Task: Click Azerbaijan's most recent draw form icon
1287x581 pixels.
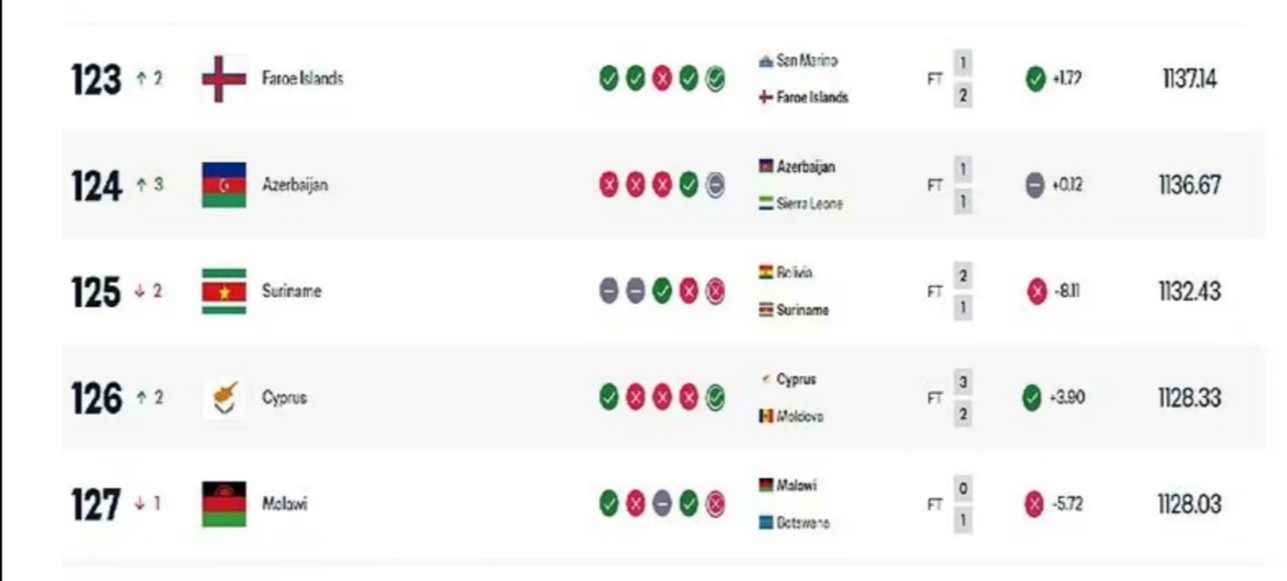Action: coord(715,185)
